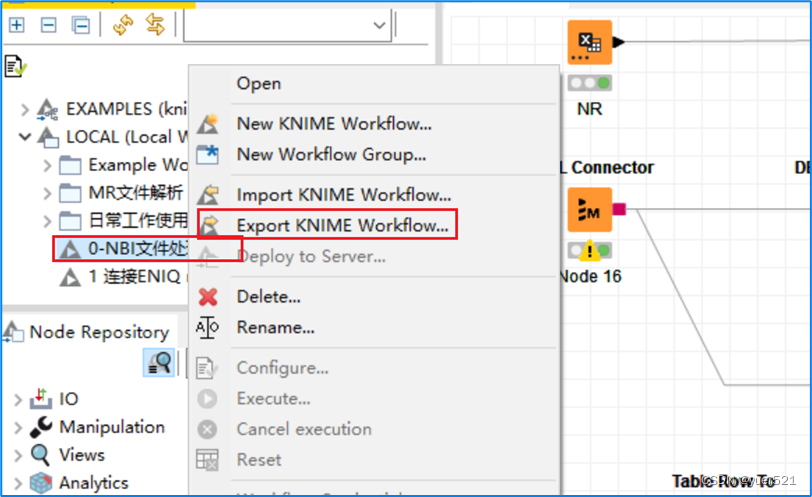812x497 pixels.
Task: Click the Node 16 warning status indicator
Action: [x=590, y=251]
